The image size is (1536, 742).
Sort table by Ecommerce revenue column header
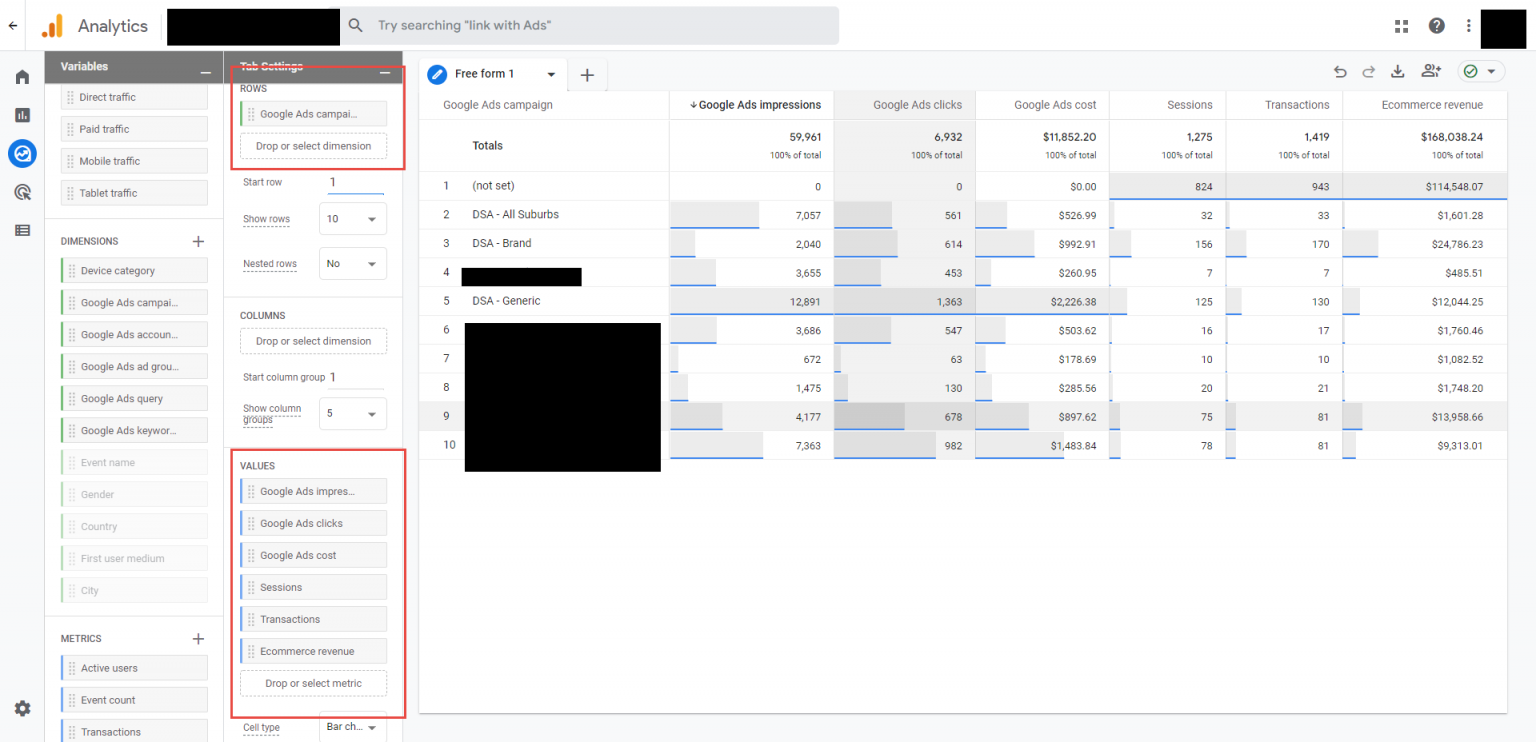pos(1432,105)
